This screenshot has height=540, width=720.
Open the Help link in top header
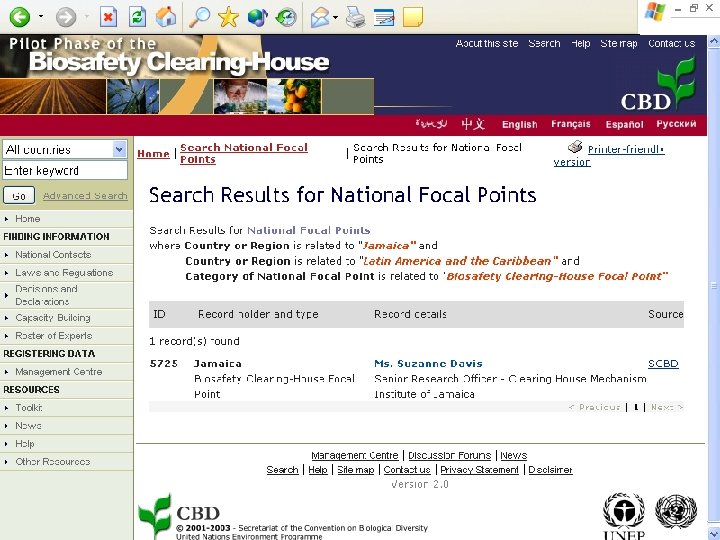(x=580, y=44)
